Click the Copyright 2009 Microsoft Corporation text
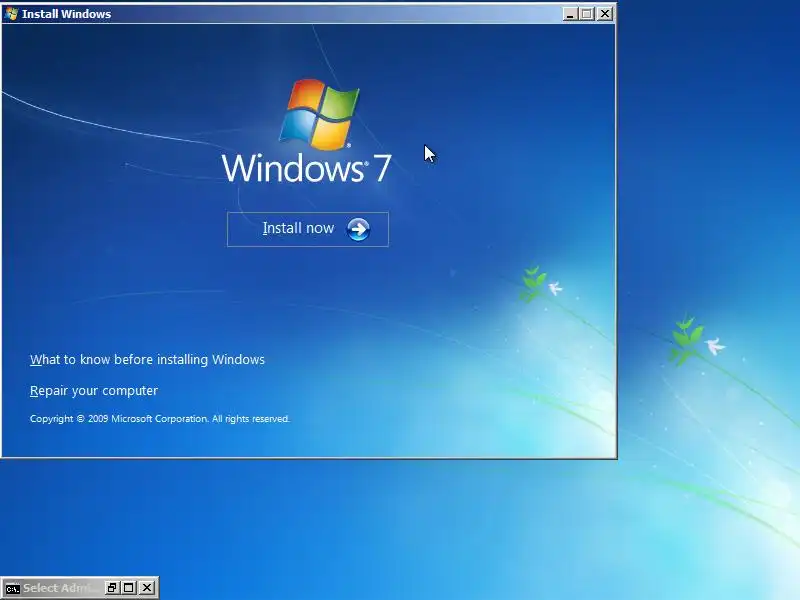 click(160, 419)
